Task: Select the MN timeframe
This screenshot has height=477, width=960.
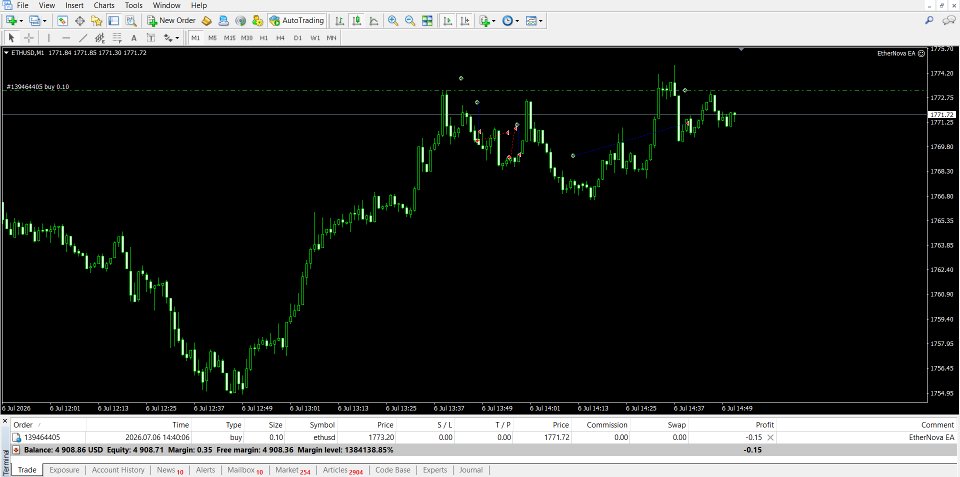Action: click(331, 38)
